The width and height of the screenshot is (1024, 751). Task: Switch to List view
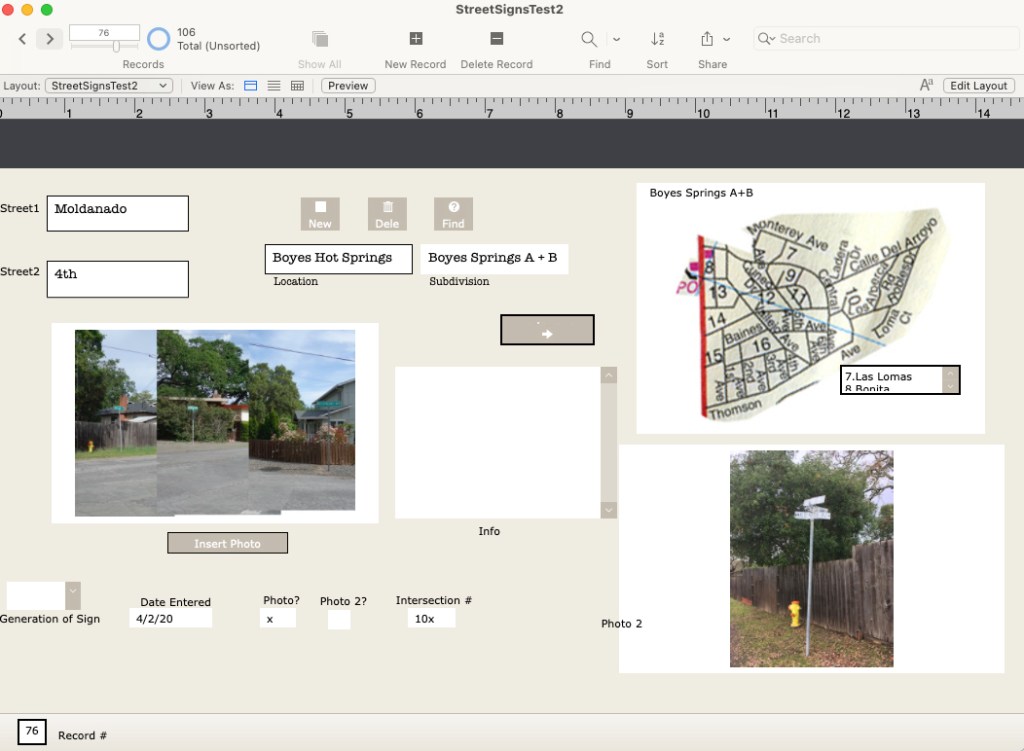pos(274,86)
